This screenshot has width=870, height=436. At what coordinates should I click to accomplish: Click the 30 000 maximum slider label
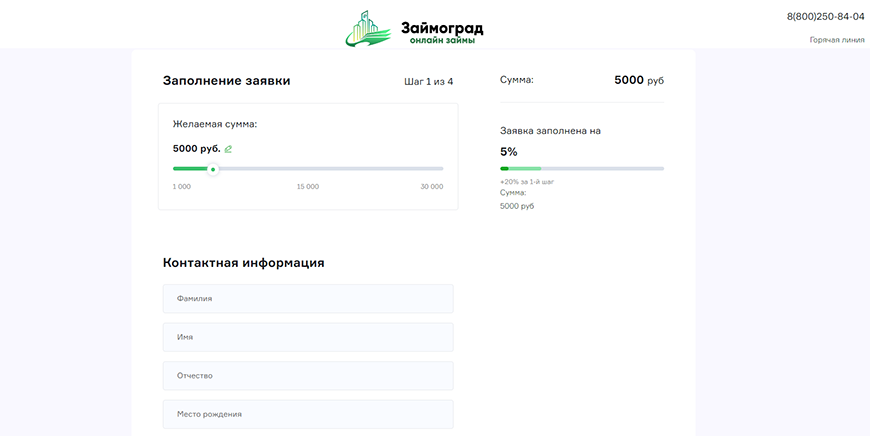[431, 187]
